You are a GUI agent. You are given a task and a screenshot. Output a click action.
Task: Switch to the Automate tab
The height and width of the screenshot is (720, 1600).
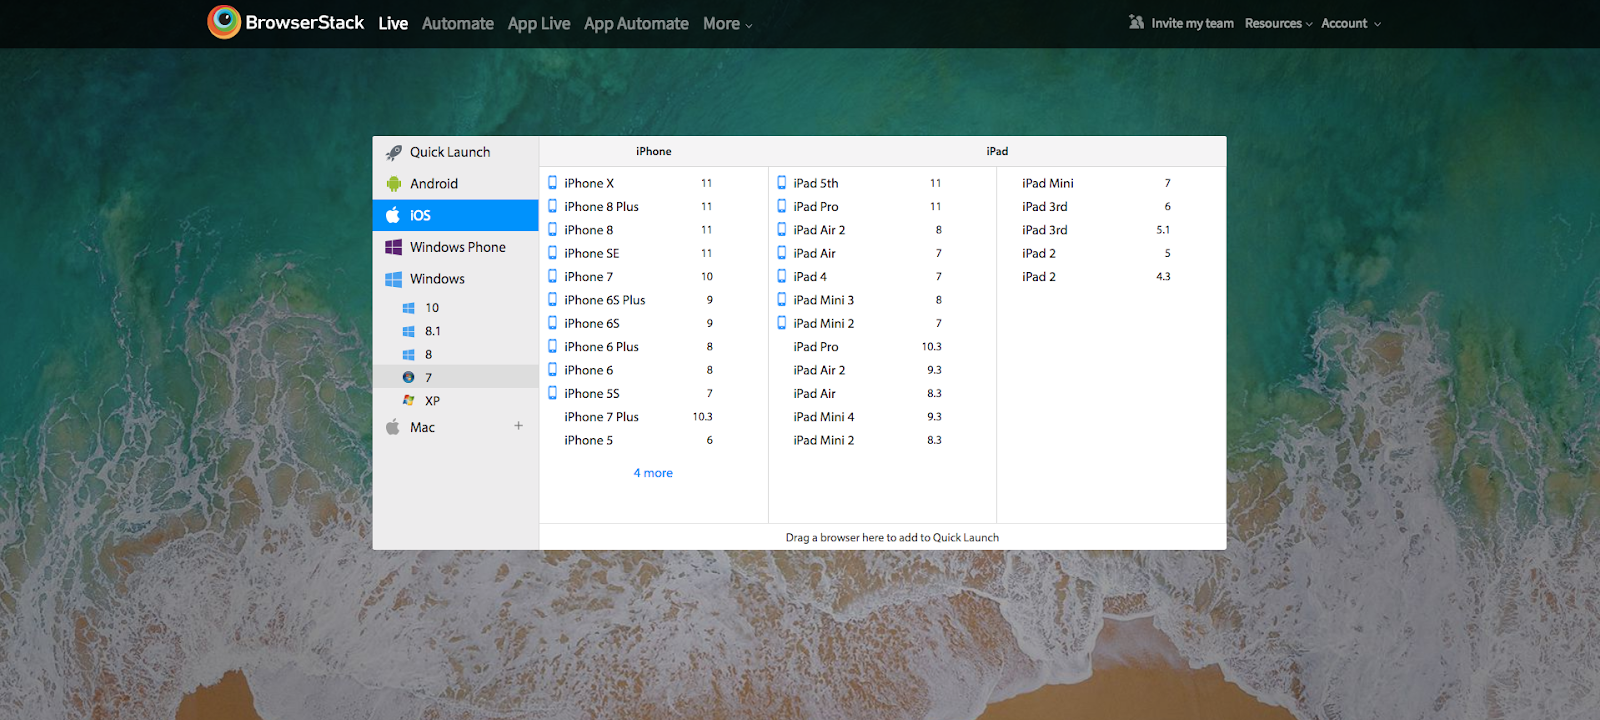[457, 24]
